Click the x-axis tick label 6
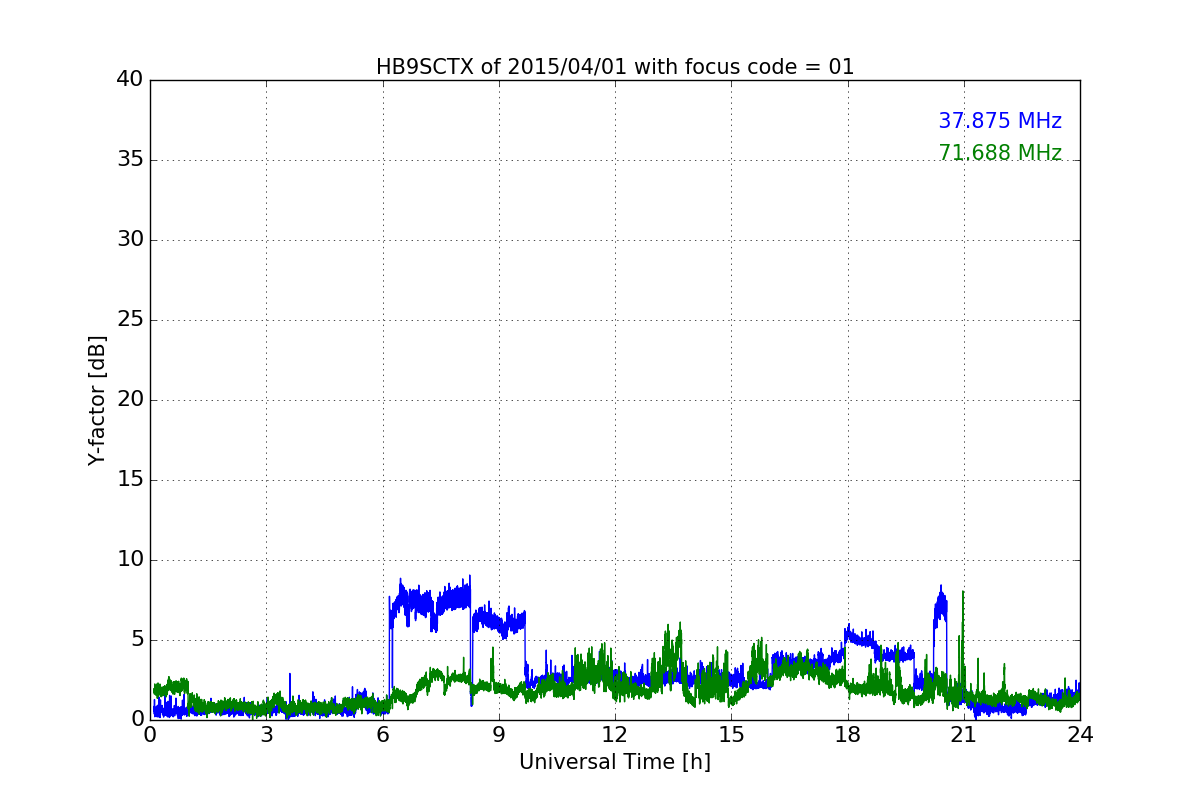The height and width of the screenshot is (800, 1200). pyautogui.click(x=383, y=735)
